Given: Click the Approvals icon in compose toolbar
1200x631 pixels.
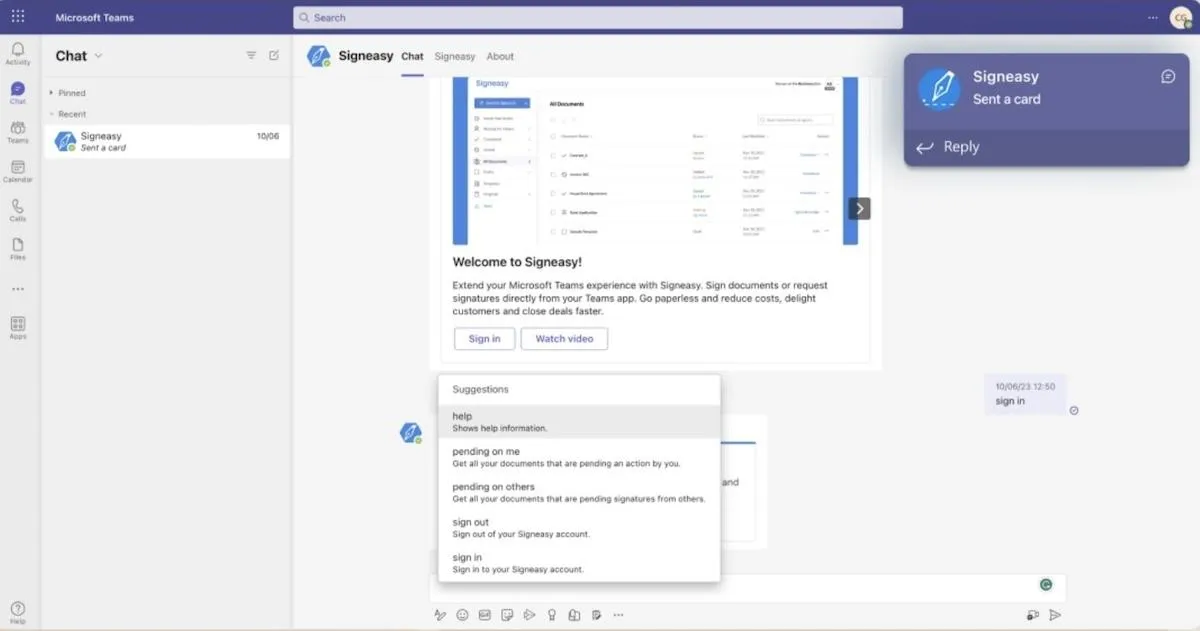Looking at the screenshot, I should pos(574,615).
